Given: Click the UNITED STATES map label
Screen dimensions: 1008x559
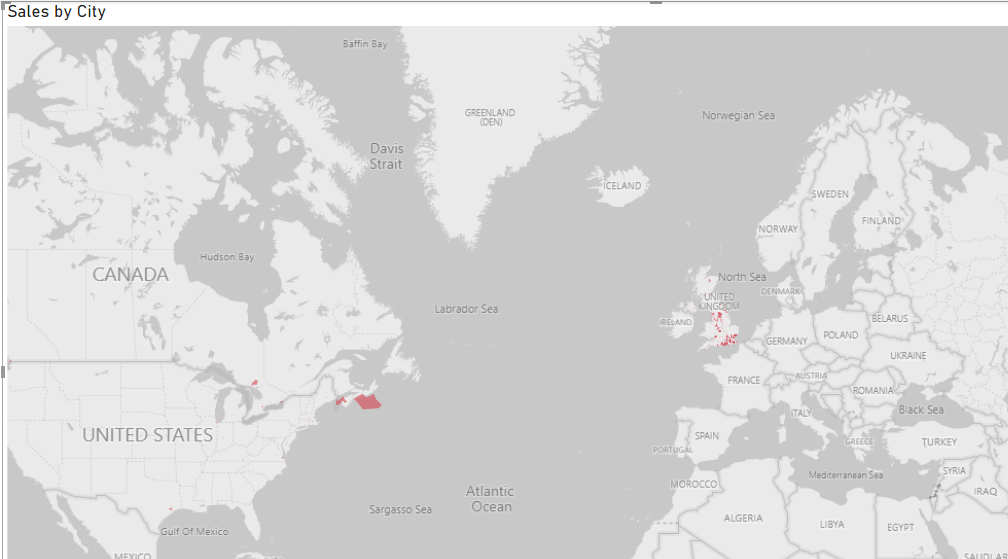Looking at the screenshot, I should [x=147, y=435].
